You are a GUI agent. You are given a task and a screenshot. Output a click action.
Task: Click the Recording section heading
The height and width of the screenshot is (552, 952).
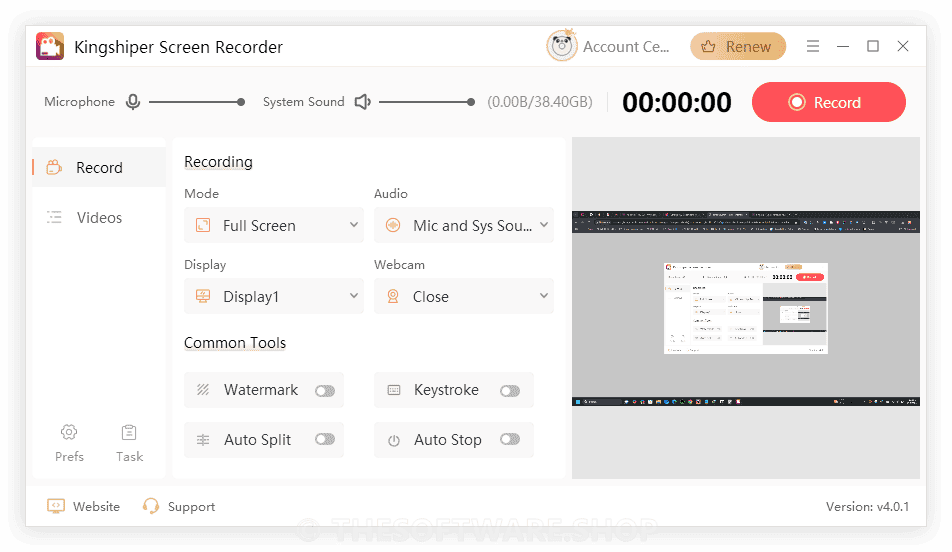(x=218, y=162)
